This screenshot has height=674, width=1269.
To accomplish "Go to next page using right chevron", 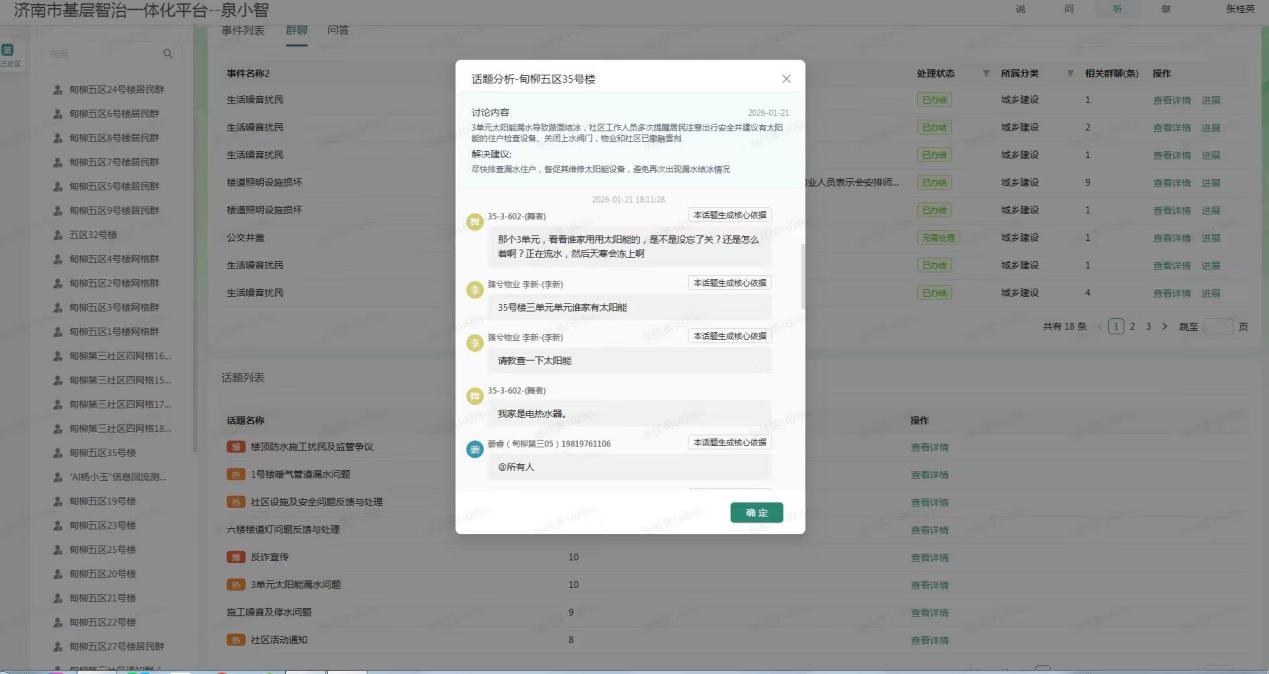I will [x=1165, y=326].
